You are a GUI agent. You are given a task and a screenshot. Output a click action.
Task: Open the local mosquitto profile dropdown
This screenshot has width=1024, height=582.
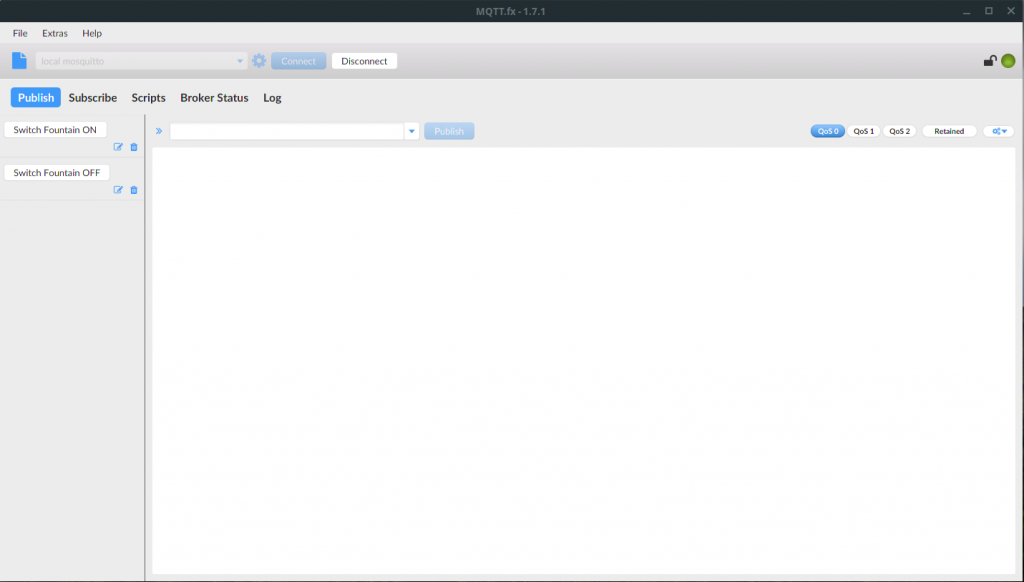(x=240, y=61)
